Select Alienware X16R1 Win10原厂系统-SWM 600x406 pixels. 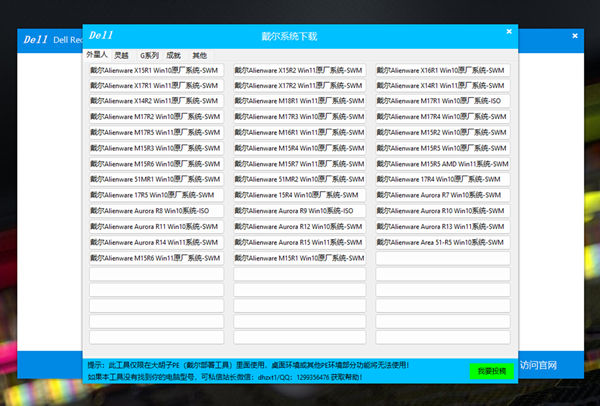(443, 70)
